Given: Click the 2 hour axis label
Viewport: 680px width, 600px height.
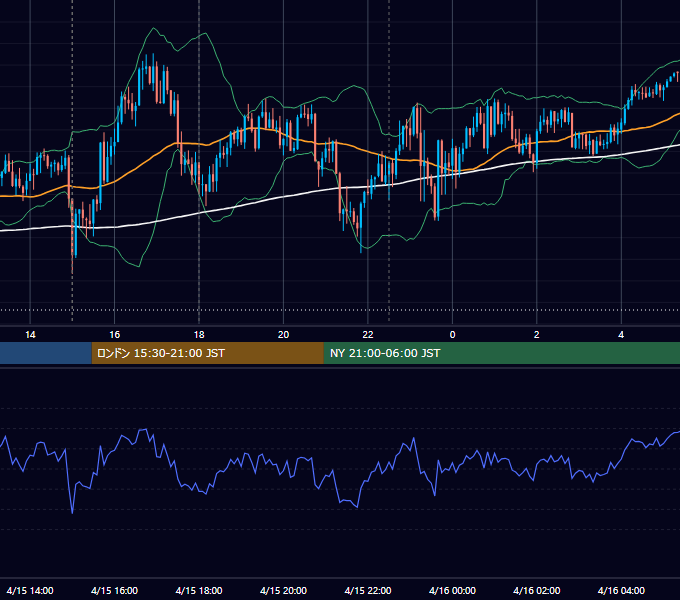Looking at the screenshot, I should click(x=536, y=335).
